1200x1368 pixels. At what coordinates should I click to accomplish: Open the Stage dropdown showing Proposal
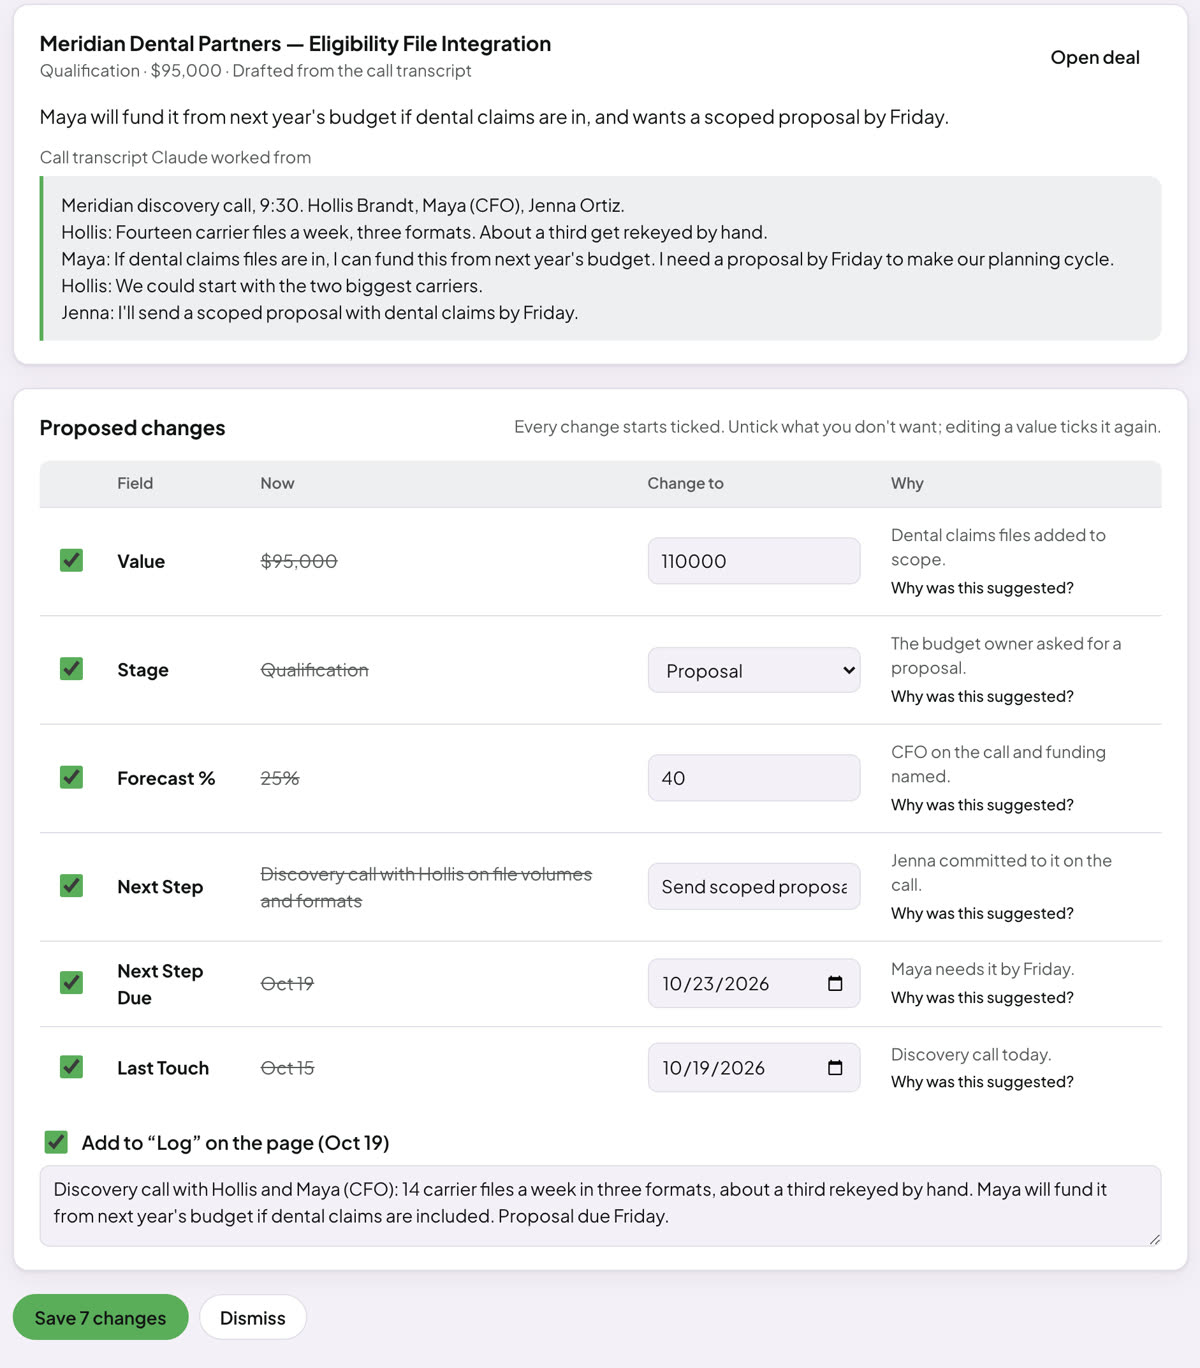click(x=754, y=670)
